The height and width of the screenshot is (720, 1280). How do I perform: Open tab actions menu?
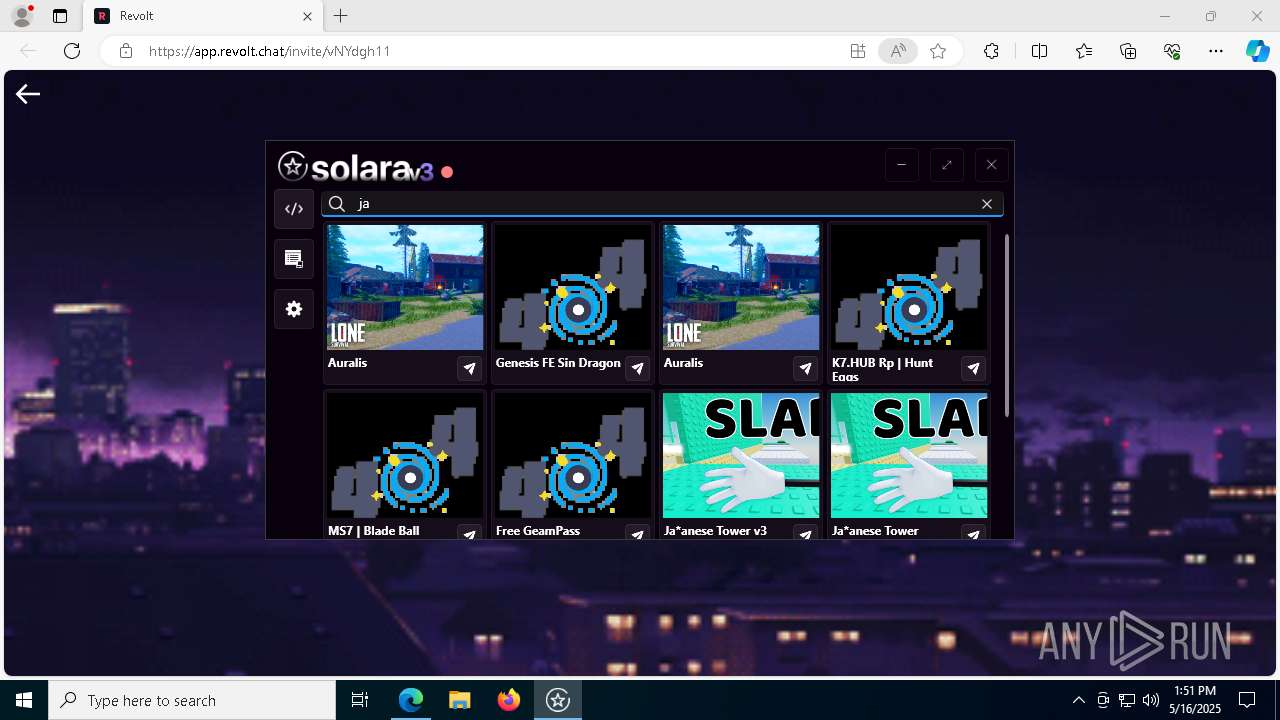click(60, 16)
